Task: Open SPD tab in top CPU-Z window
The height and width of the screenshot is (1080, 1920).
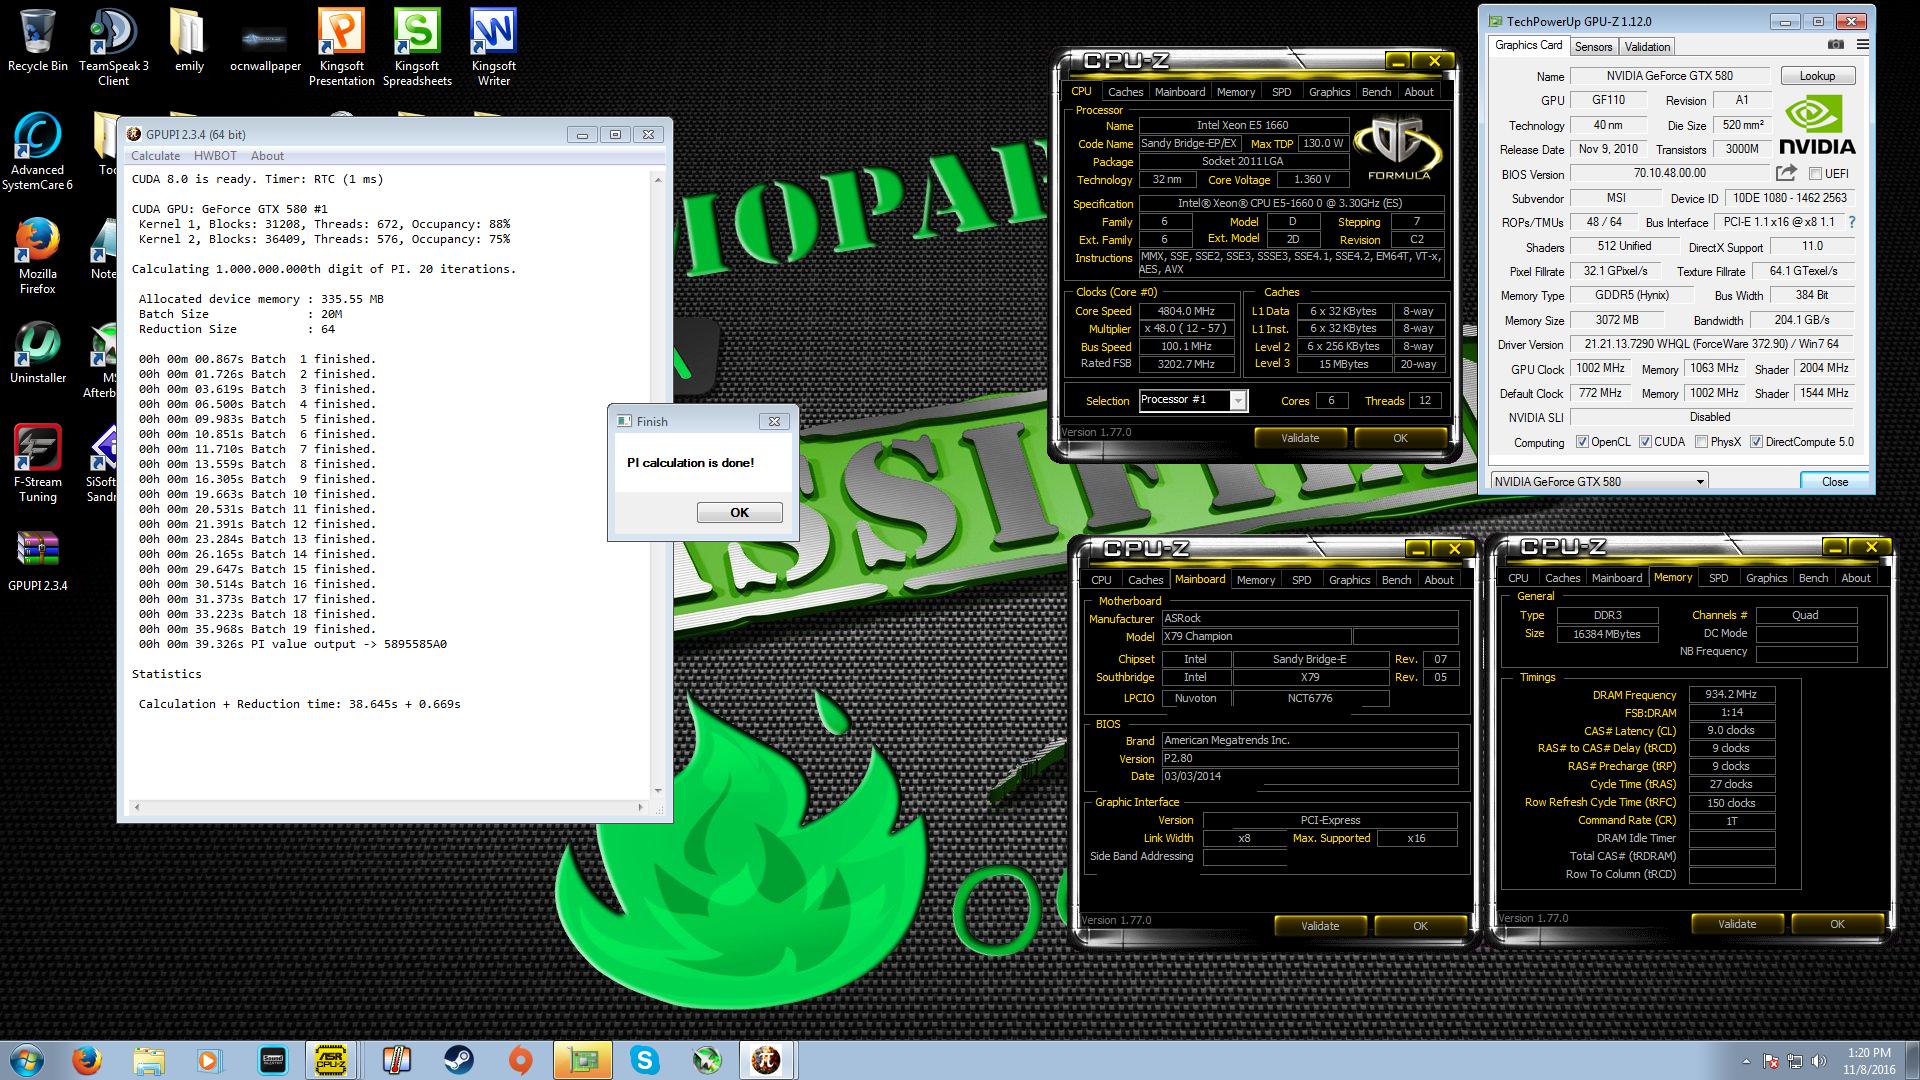Action: tap(1281, 92)
